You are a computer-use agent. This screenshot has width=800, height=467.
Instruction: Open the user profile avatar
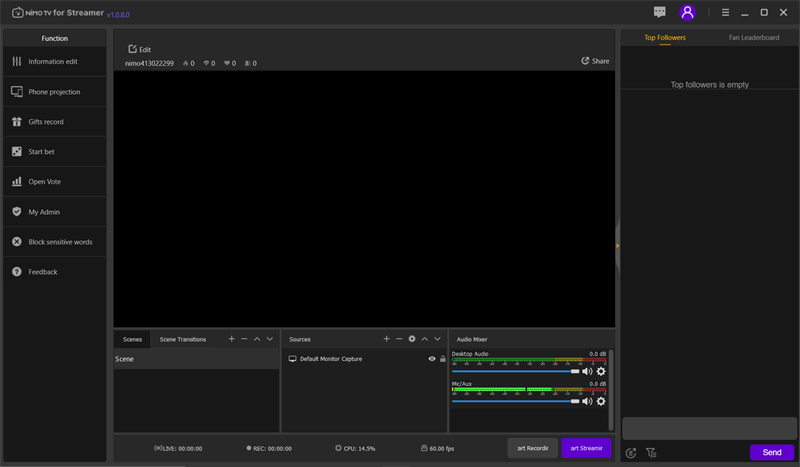point(687,12)
